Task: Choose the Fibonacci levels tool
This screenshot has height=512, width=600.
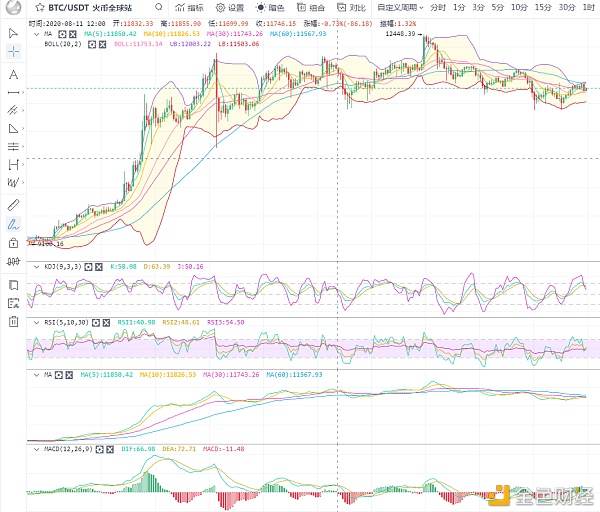Action: pos(13,146)
